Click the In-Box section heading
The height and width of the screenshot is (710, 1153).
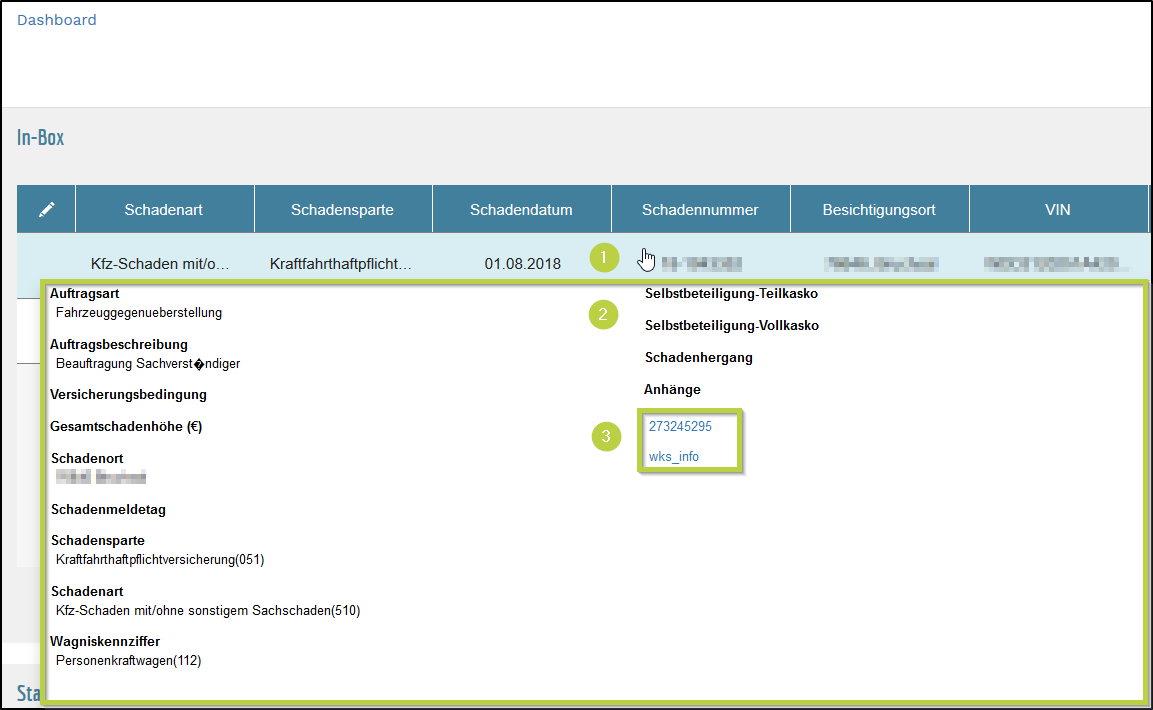point(41,138)
